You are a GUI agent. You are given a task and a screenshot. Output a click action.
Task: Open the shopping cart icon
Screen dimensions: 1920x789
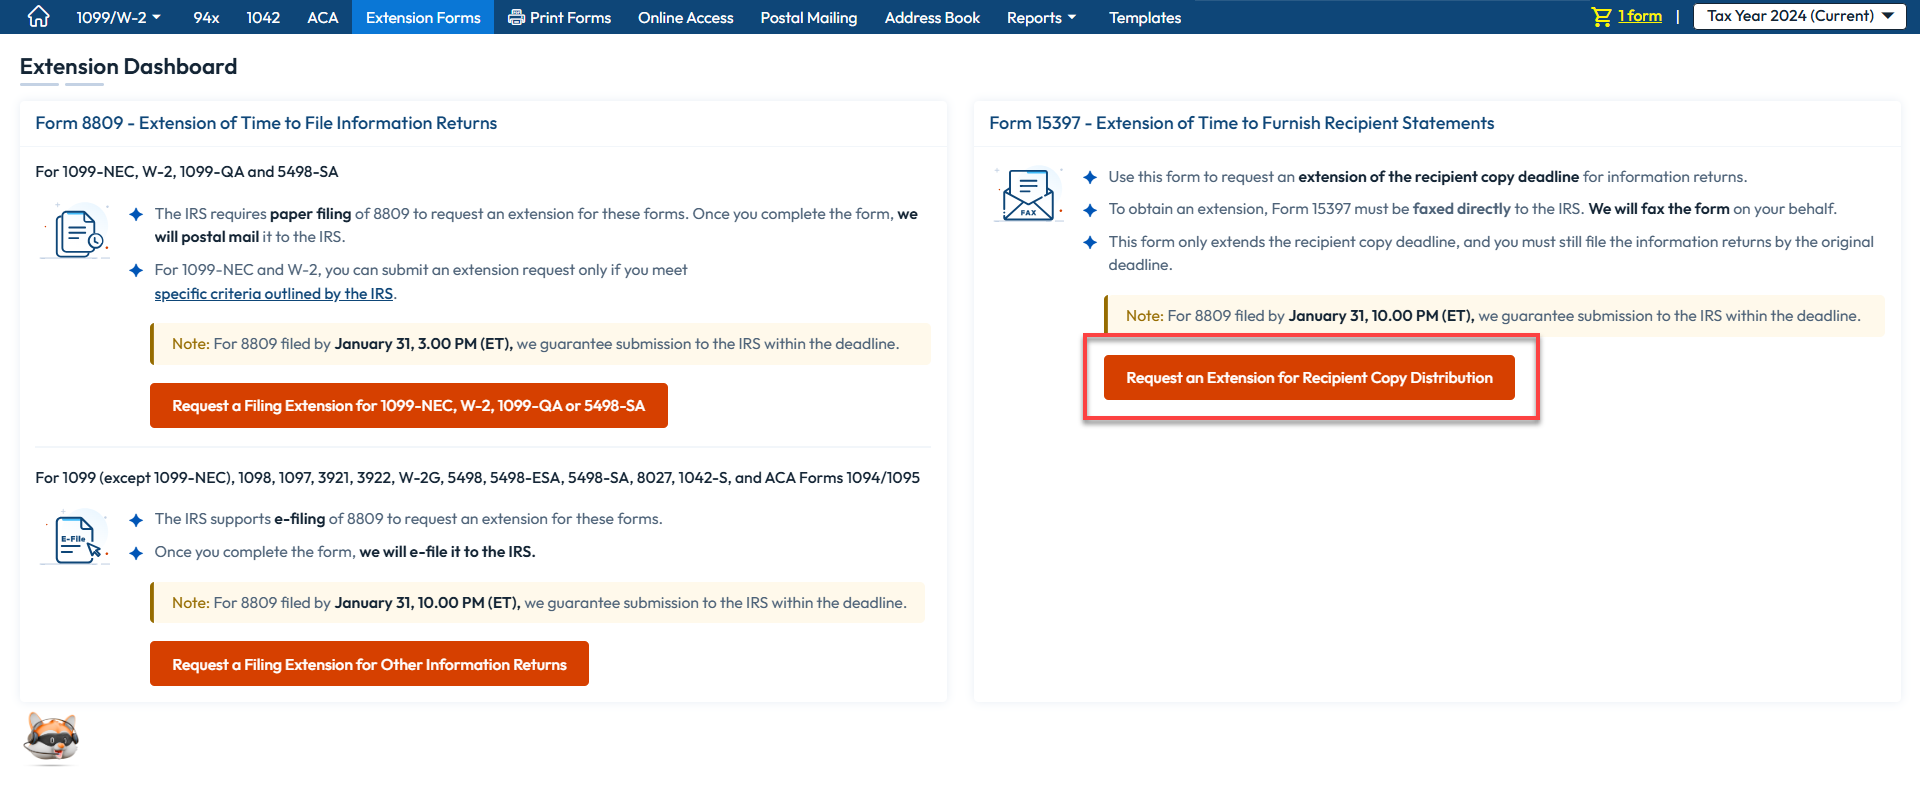point(1602,17)
